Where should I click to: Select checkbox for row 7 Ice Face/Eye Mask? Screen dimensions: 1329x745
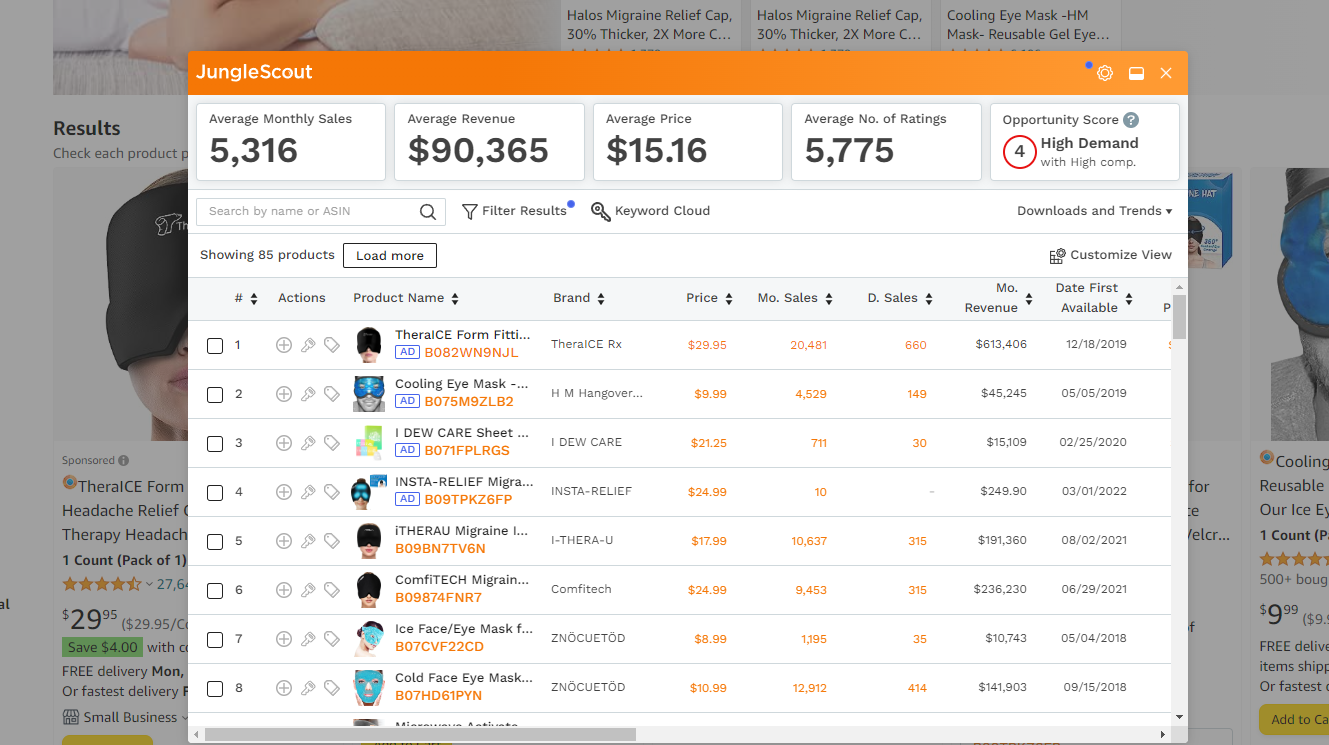(x=215, y=640)
